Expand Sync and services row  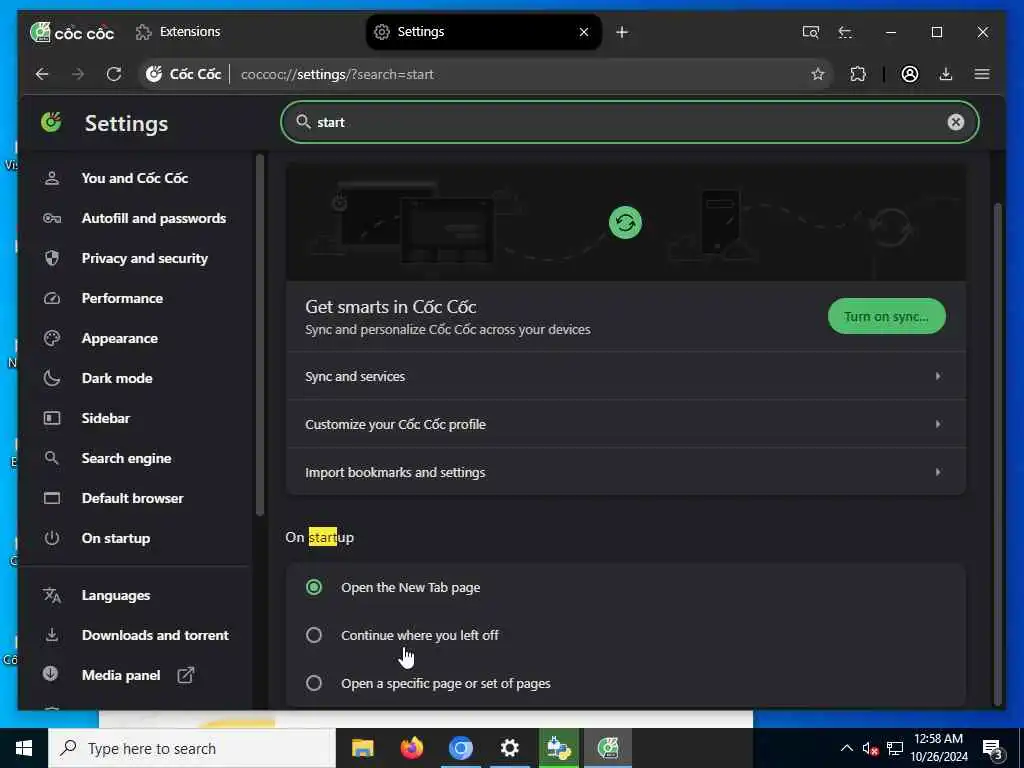tap(626, 377)
